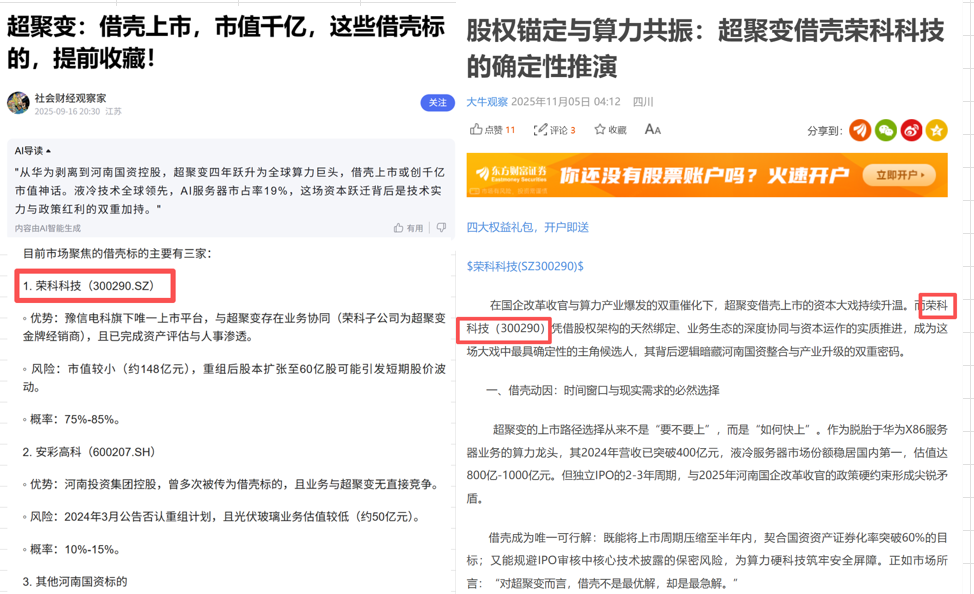The width and height of the screenshot is (974, 594).
Task: Click the 四川 location label
Action: click(x=643, y=102)
